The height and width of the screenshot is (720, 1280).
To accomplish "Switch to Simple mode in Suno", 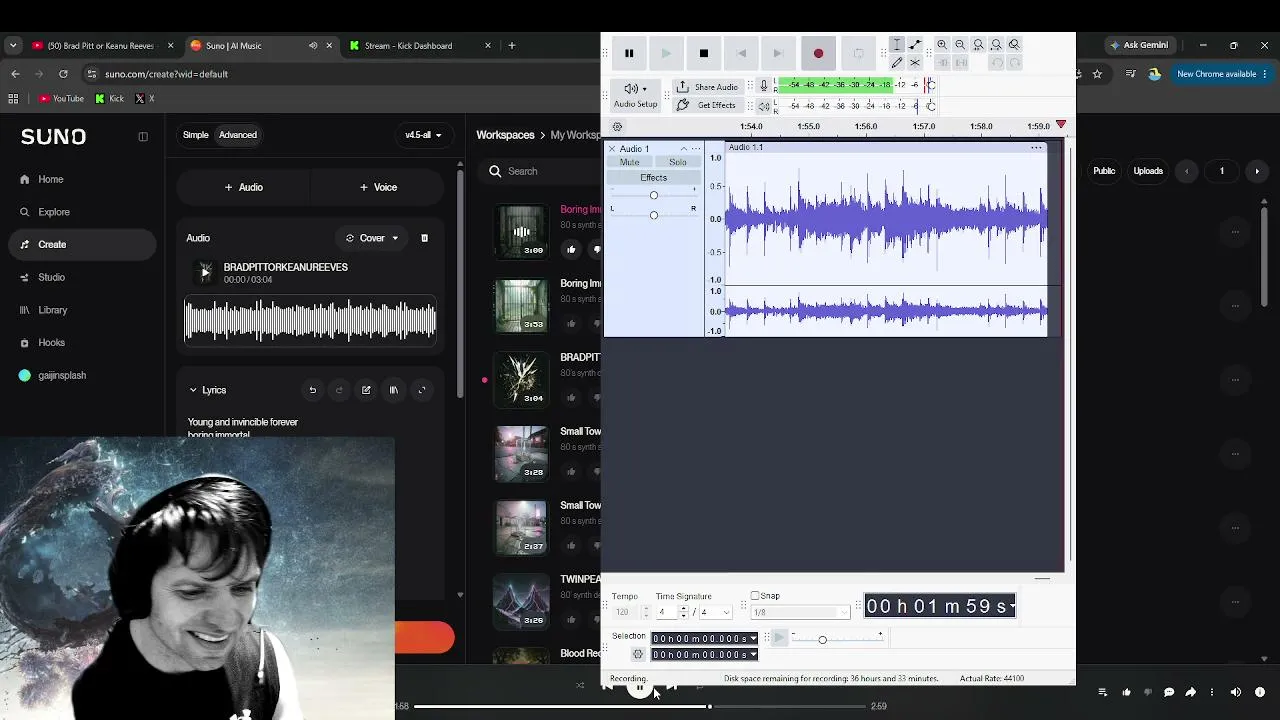I will [195, 135].
